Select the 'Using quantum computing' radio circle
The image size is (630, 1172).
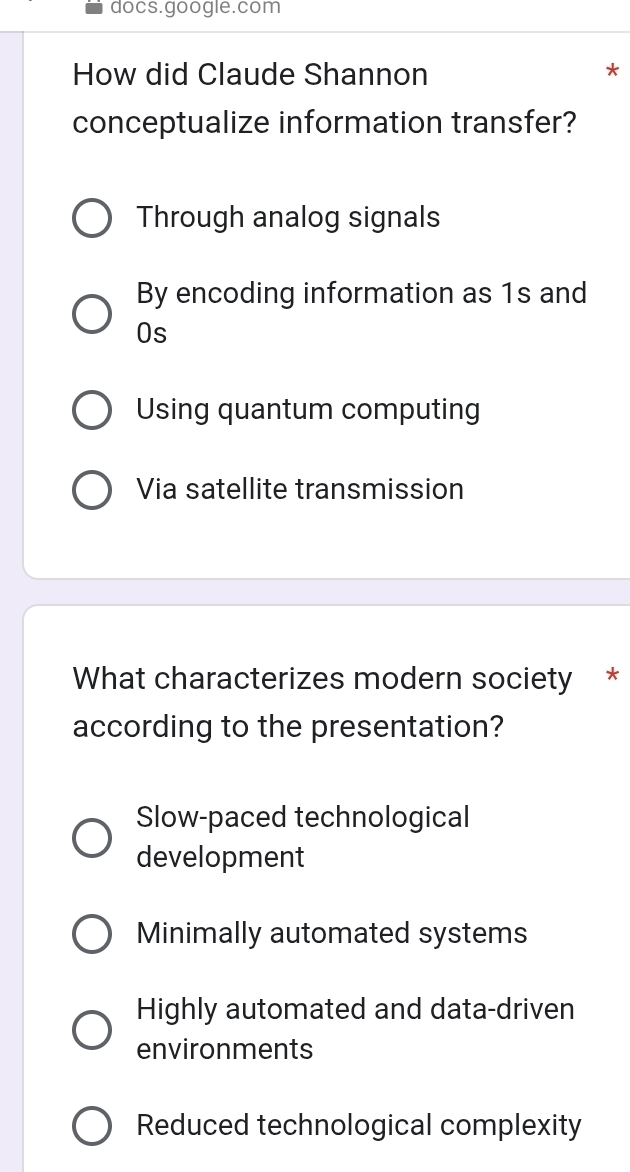point(92,410)
